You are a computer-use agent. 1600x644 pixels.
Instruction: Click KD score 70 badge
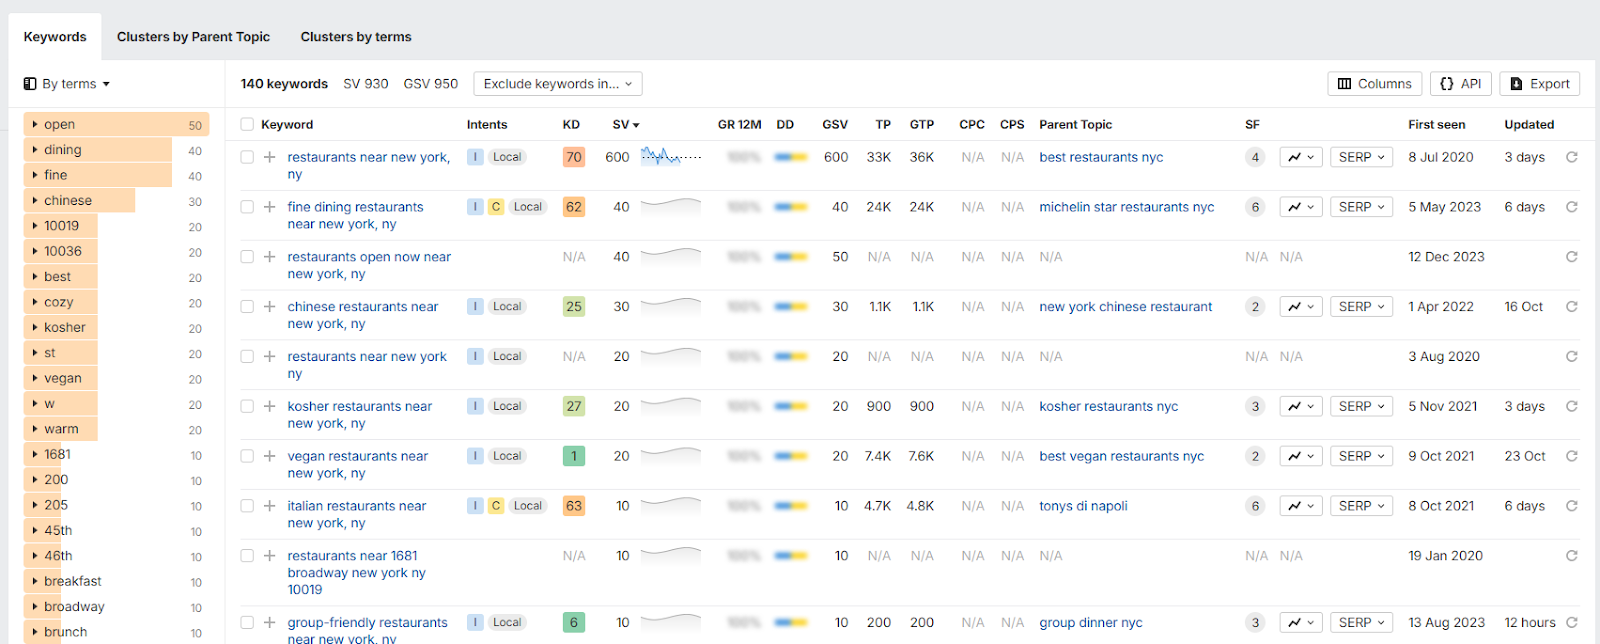574,157
